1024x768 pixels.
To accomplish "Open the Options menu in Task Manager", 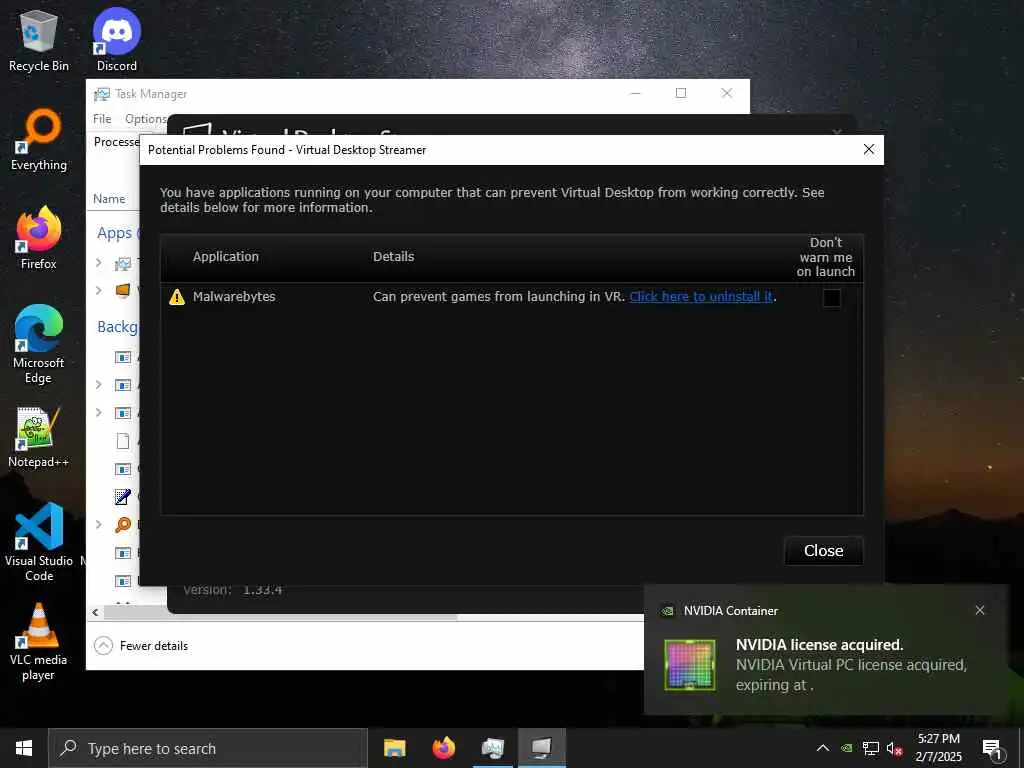I will tap(146, 119).
